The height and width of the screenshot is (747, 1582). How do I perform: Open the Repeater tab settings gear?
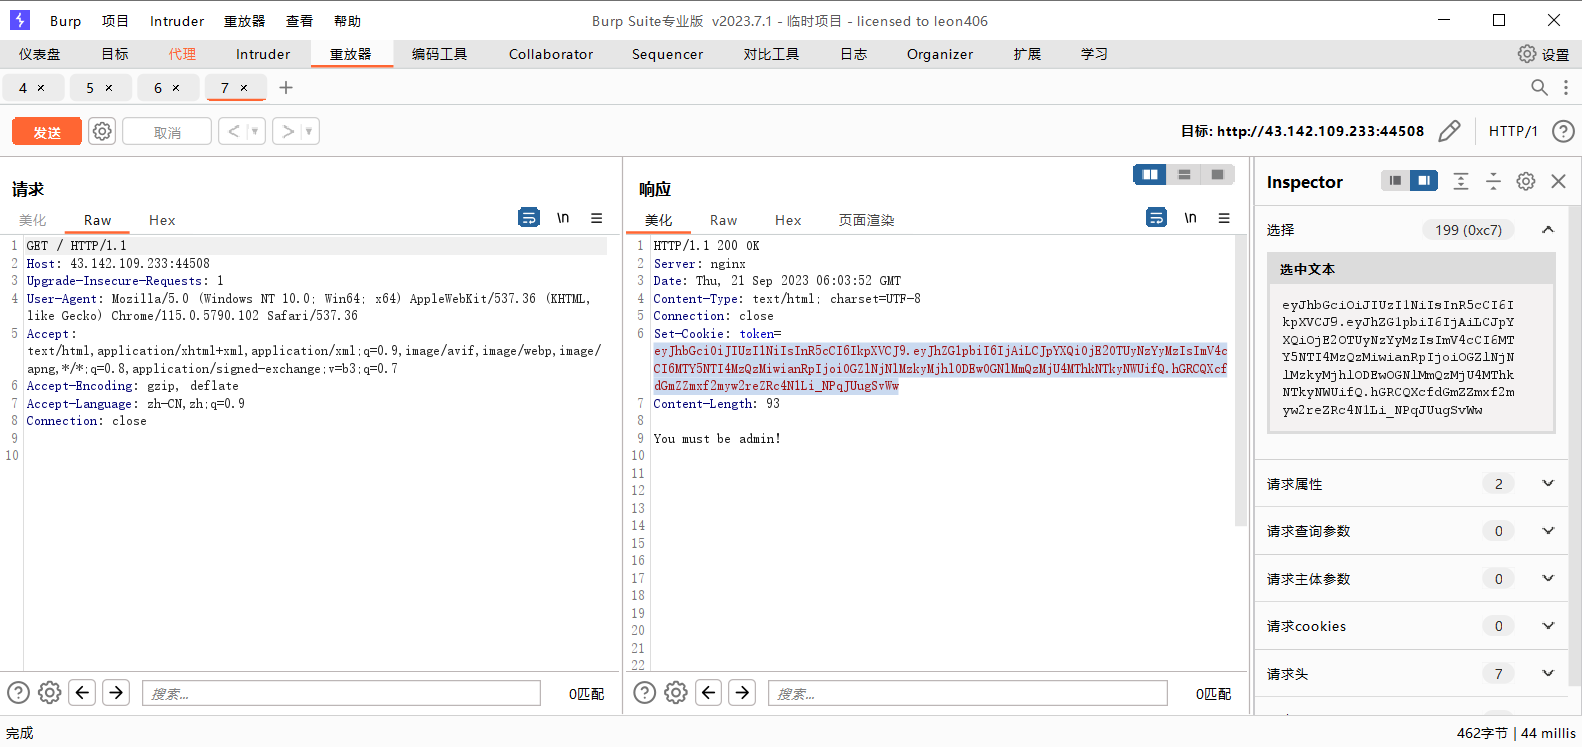(102, 131)
